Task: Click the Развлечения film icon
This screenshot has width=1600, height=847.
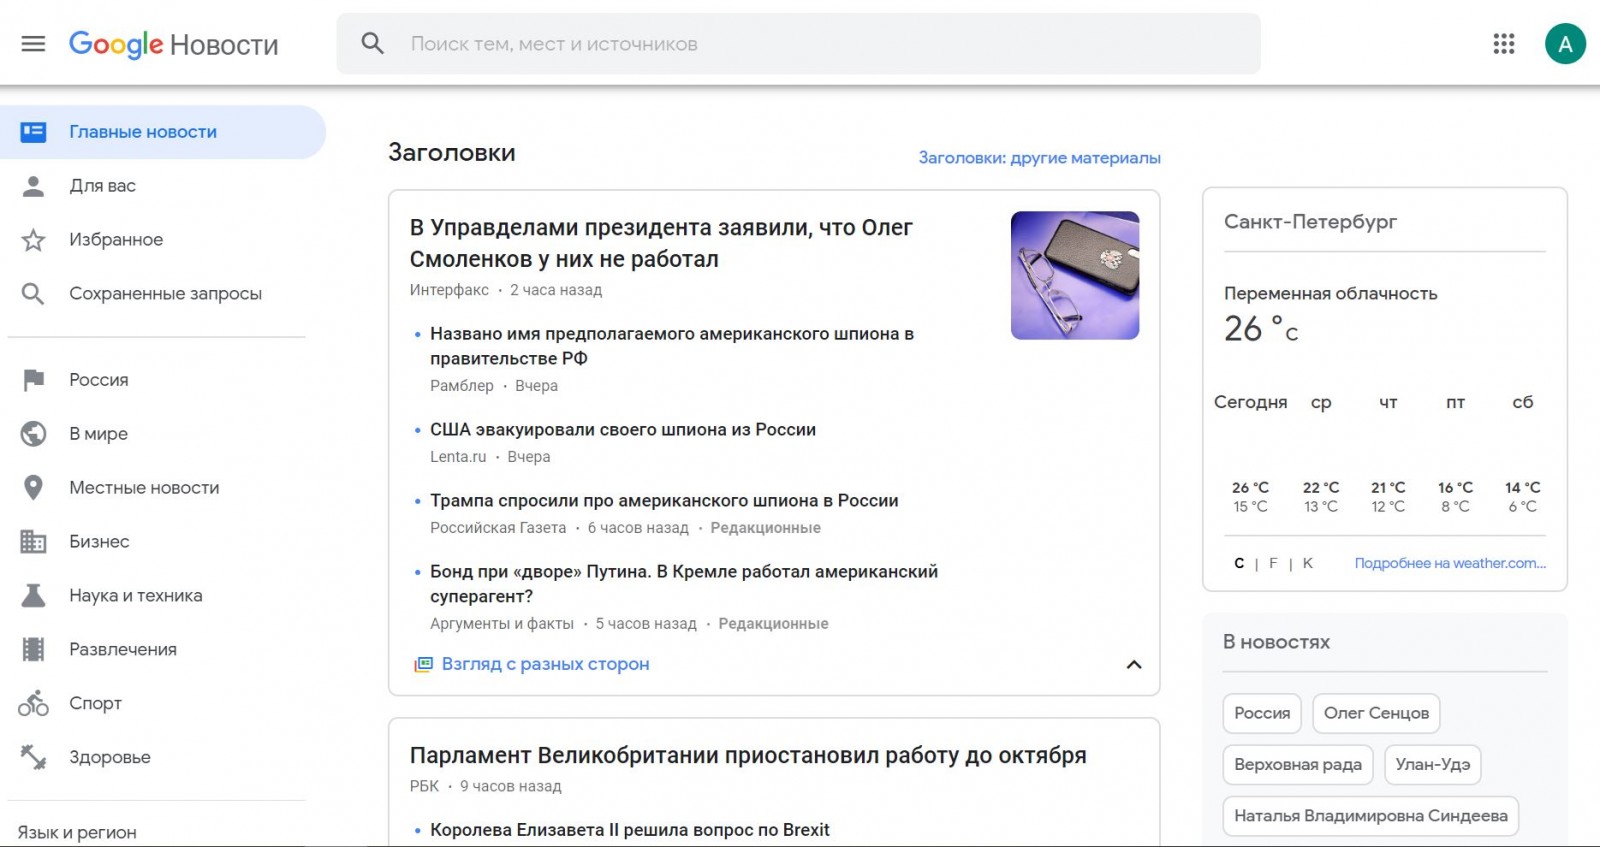Action: point(33,650)
